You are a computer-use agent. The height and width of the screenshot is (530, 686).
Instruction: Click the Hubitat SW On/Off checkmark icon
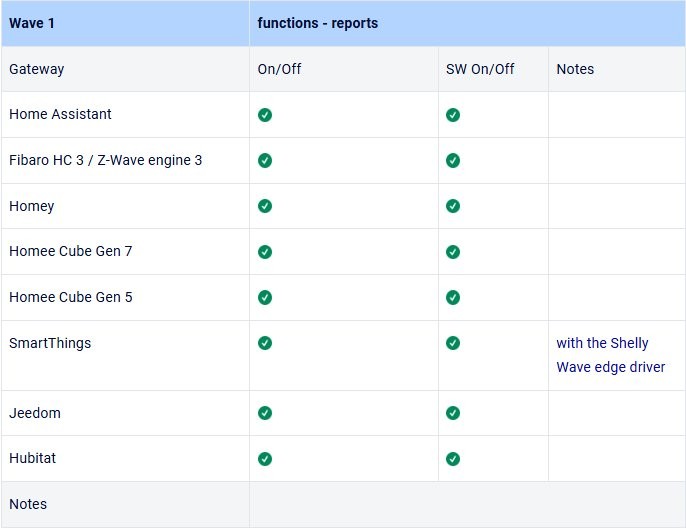pos(453,459)
